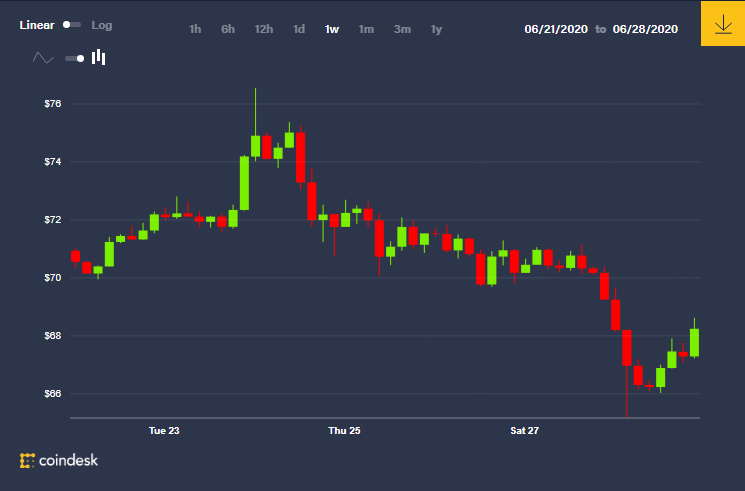Viewport: 745px width, 491px height.
Task: Click the tall green candle peaking above $76
Action: pos(256,145)
